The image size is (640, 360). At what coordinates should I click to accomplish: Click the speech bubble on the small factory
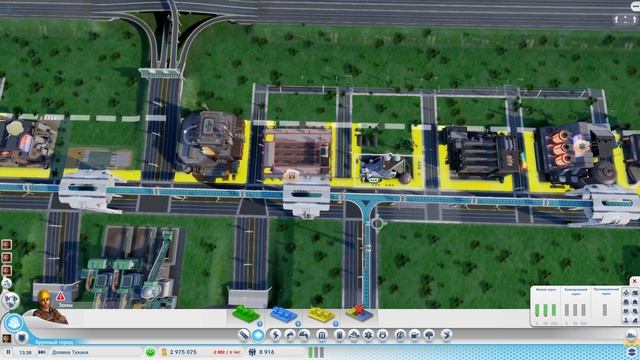[x=373, y=180]
